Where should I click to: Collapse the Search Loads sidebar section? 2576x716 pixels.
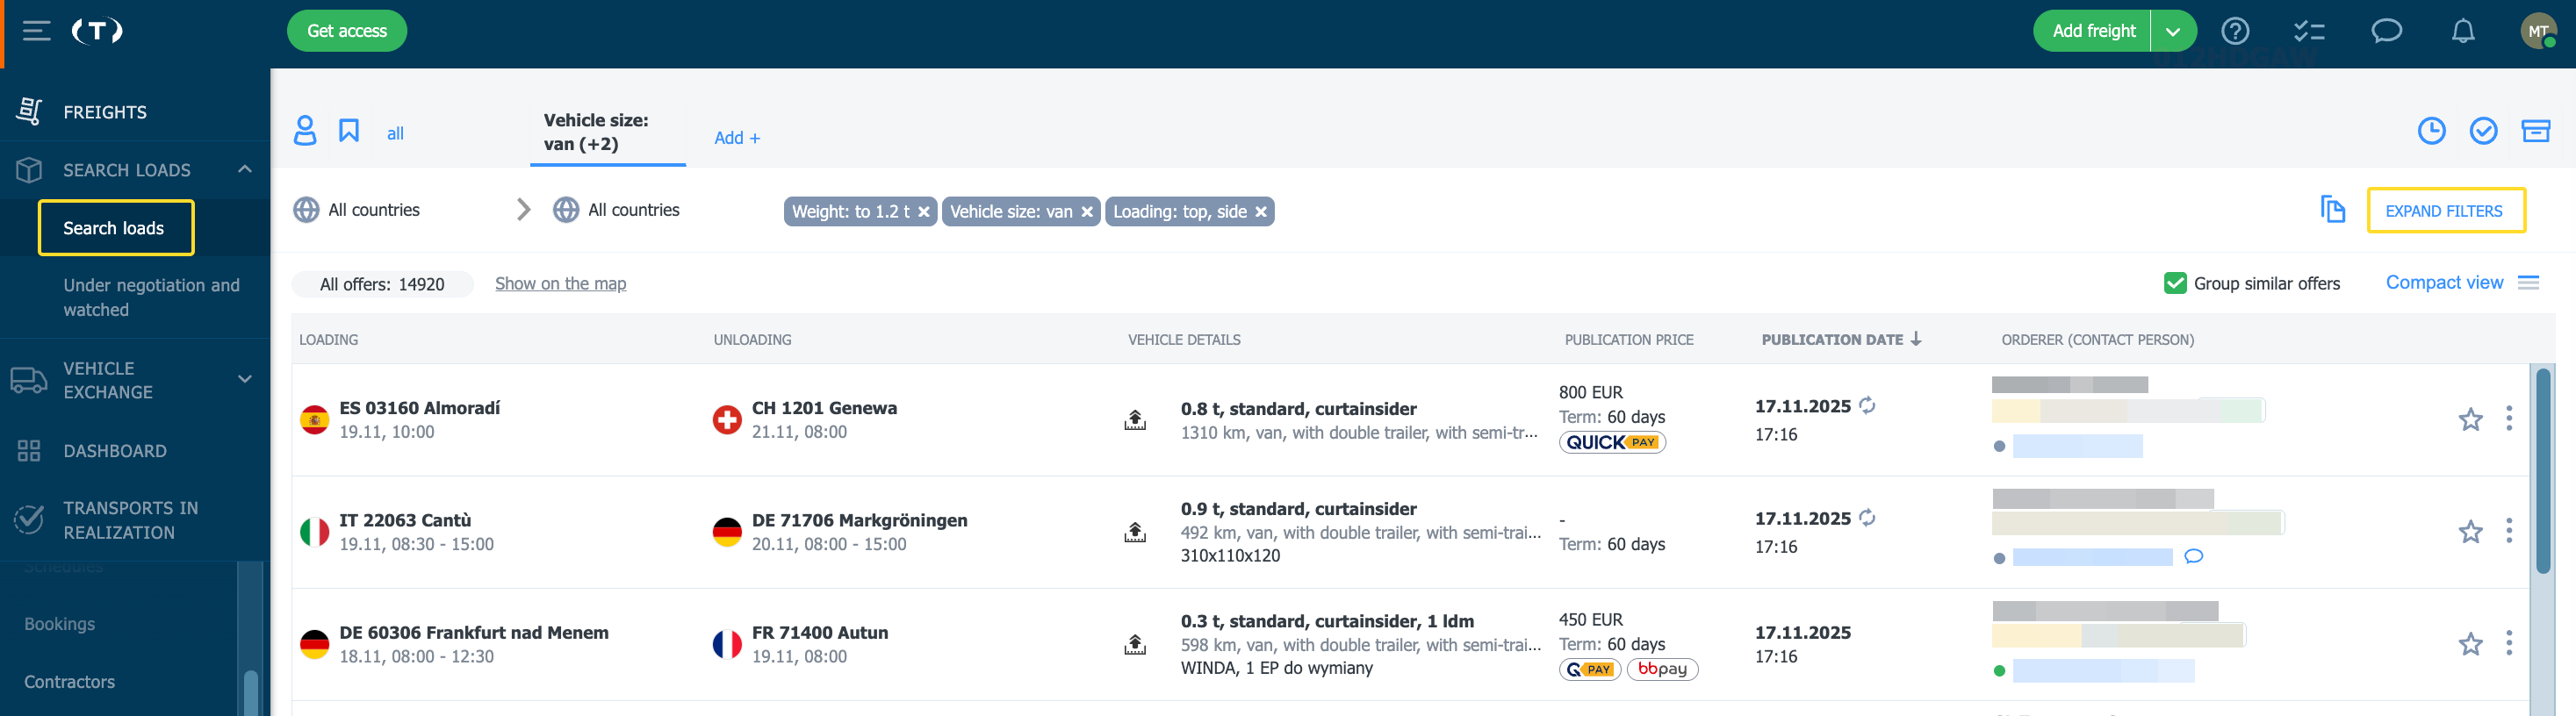click(245, 170)
